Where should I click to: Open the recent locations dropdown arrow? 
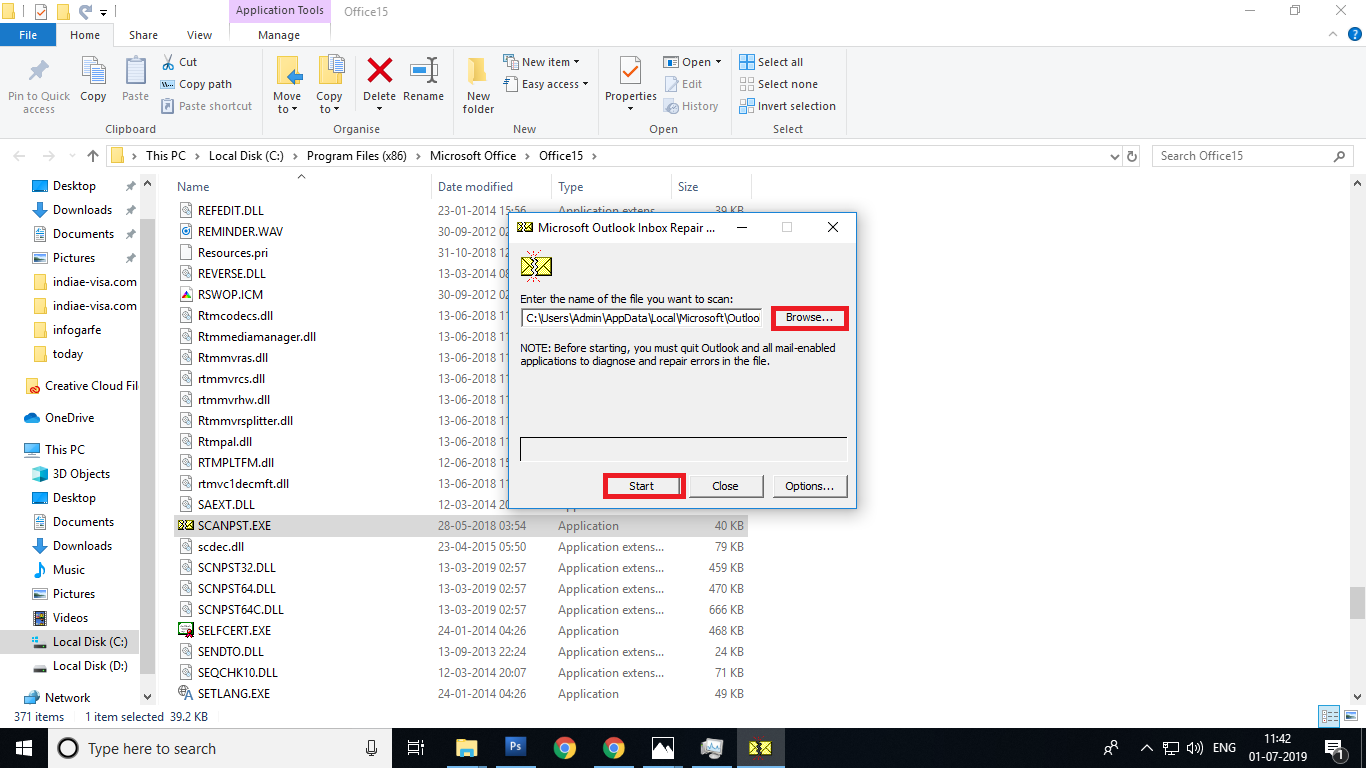[73, 156]
